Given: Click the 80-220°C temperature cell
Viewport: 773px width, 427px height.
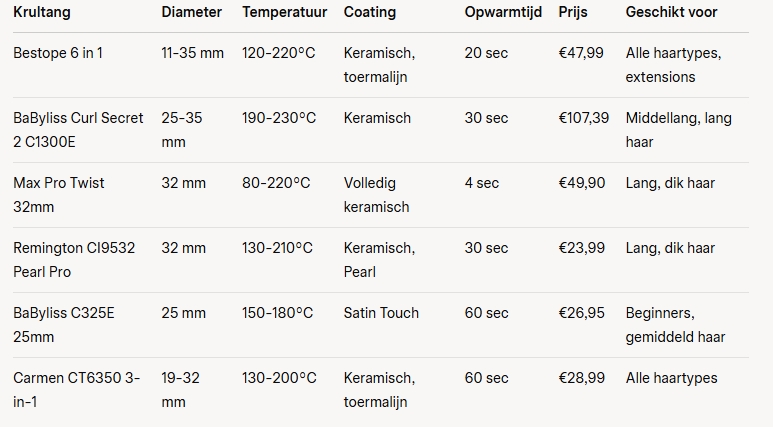Looking at the screenshot, I should 276,183.
